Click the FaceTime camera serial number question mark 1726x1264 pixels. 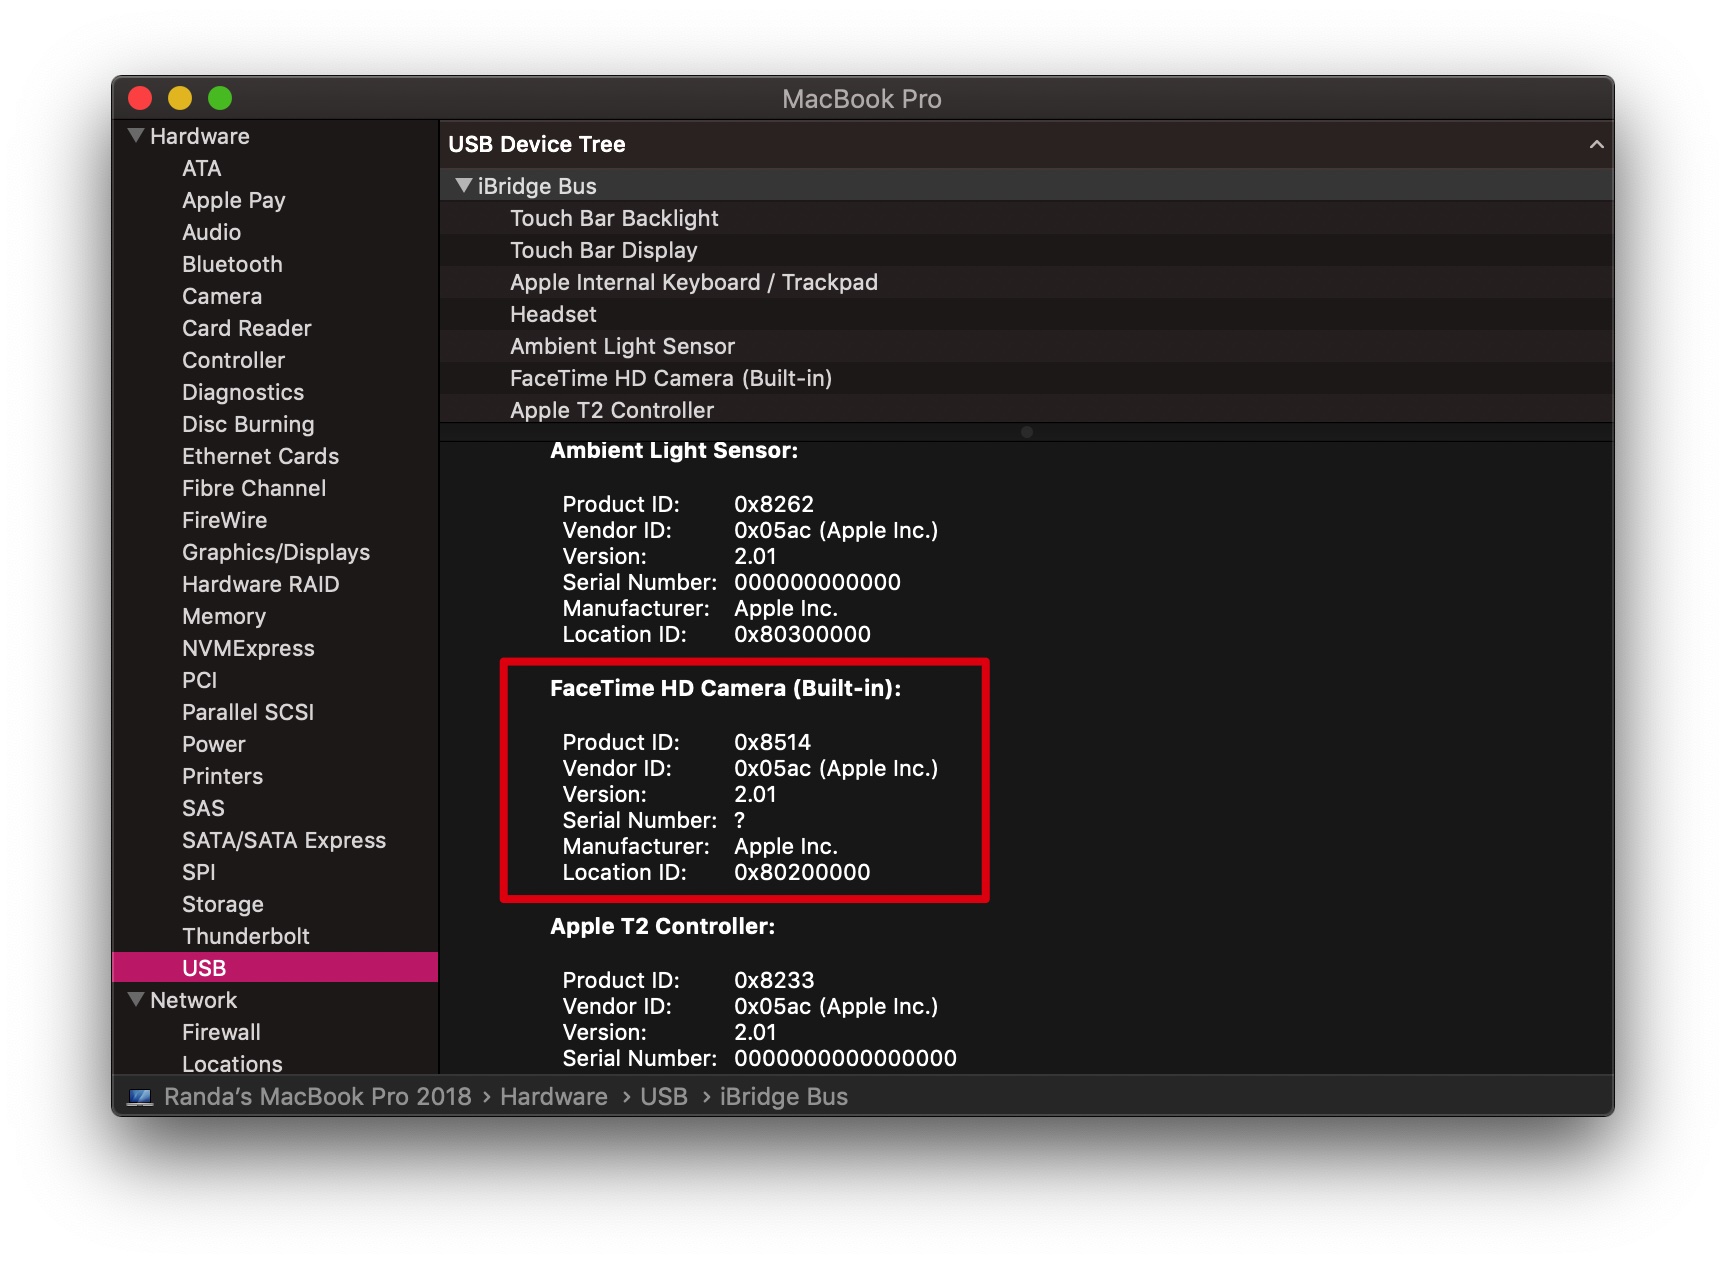pyautogui.click(x=740, y=820)
